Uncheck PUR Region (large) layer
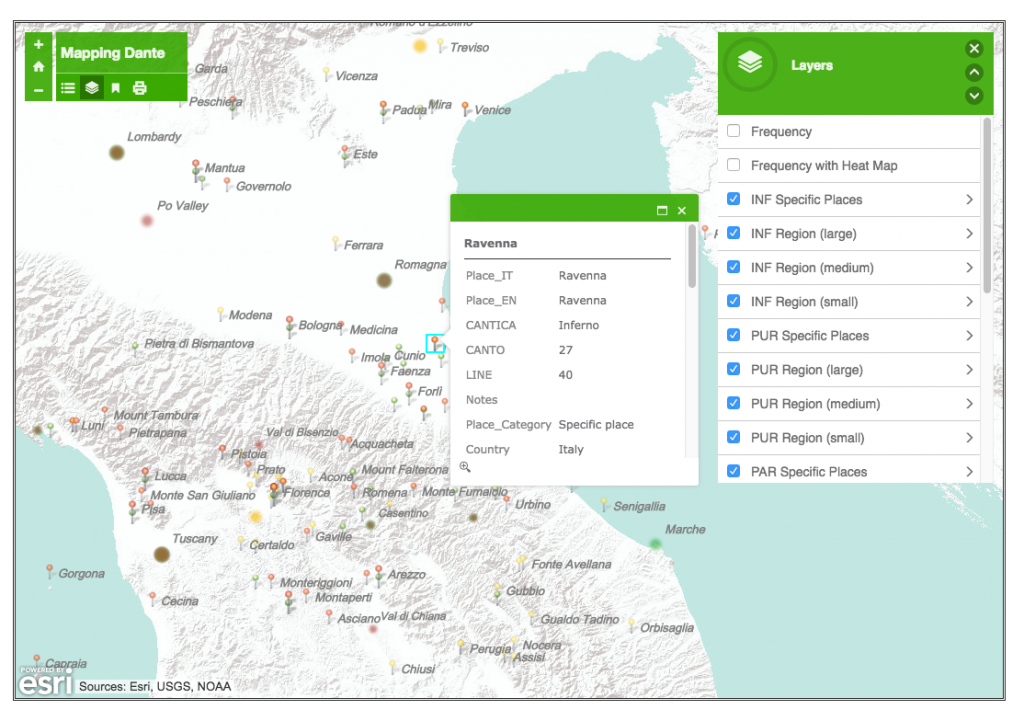This screenshot has height=721, width=1024. [734, 368]
